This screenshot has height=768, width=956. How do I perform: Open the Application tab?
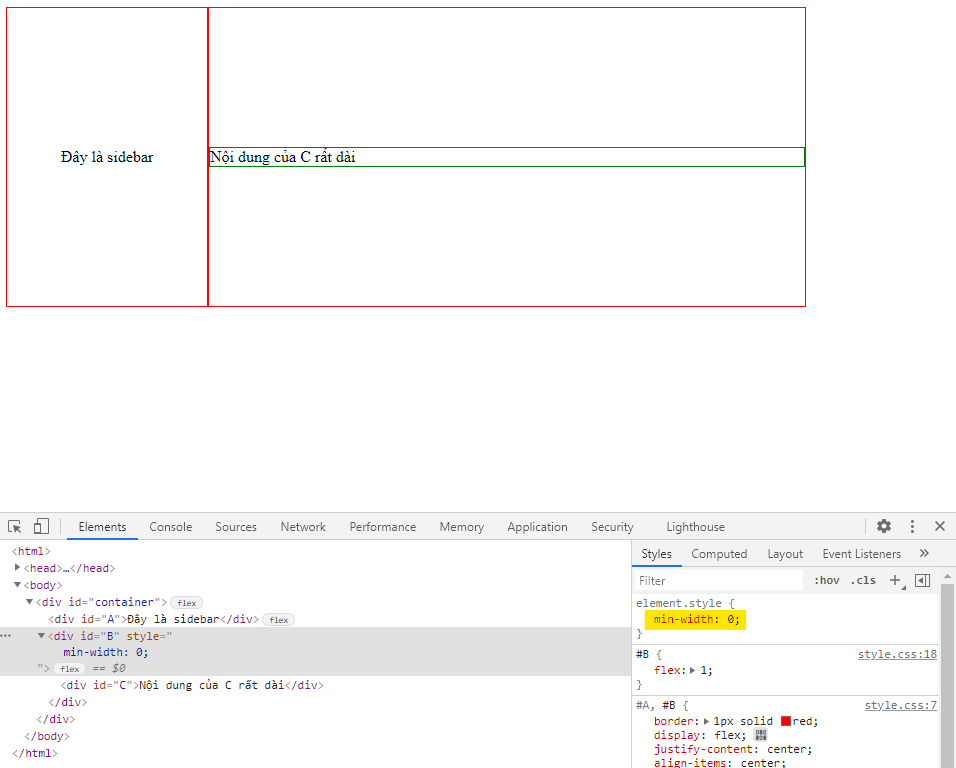[537, 527]
